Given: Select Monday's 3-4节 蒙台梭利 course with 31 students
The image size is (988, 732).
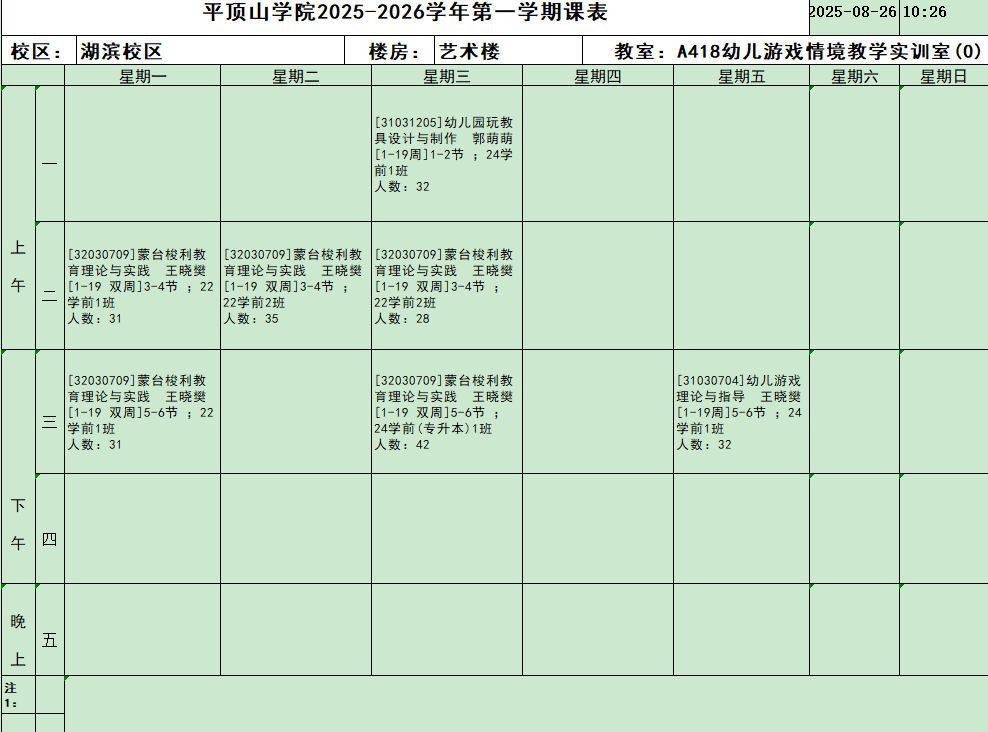Looking at the screenshot, I should (141, 286).
